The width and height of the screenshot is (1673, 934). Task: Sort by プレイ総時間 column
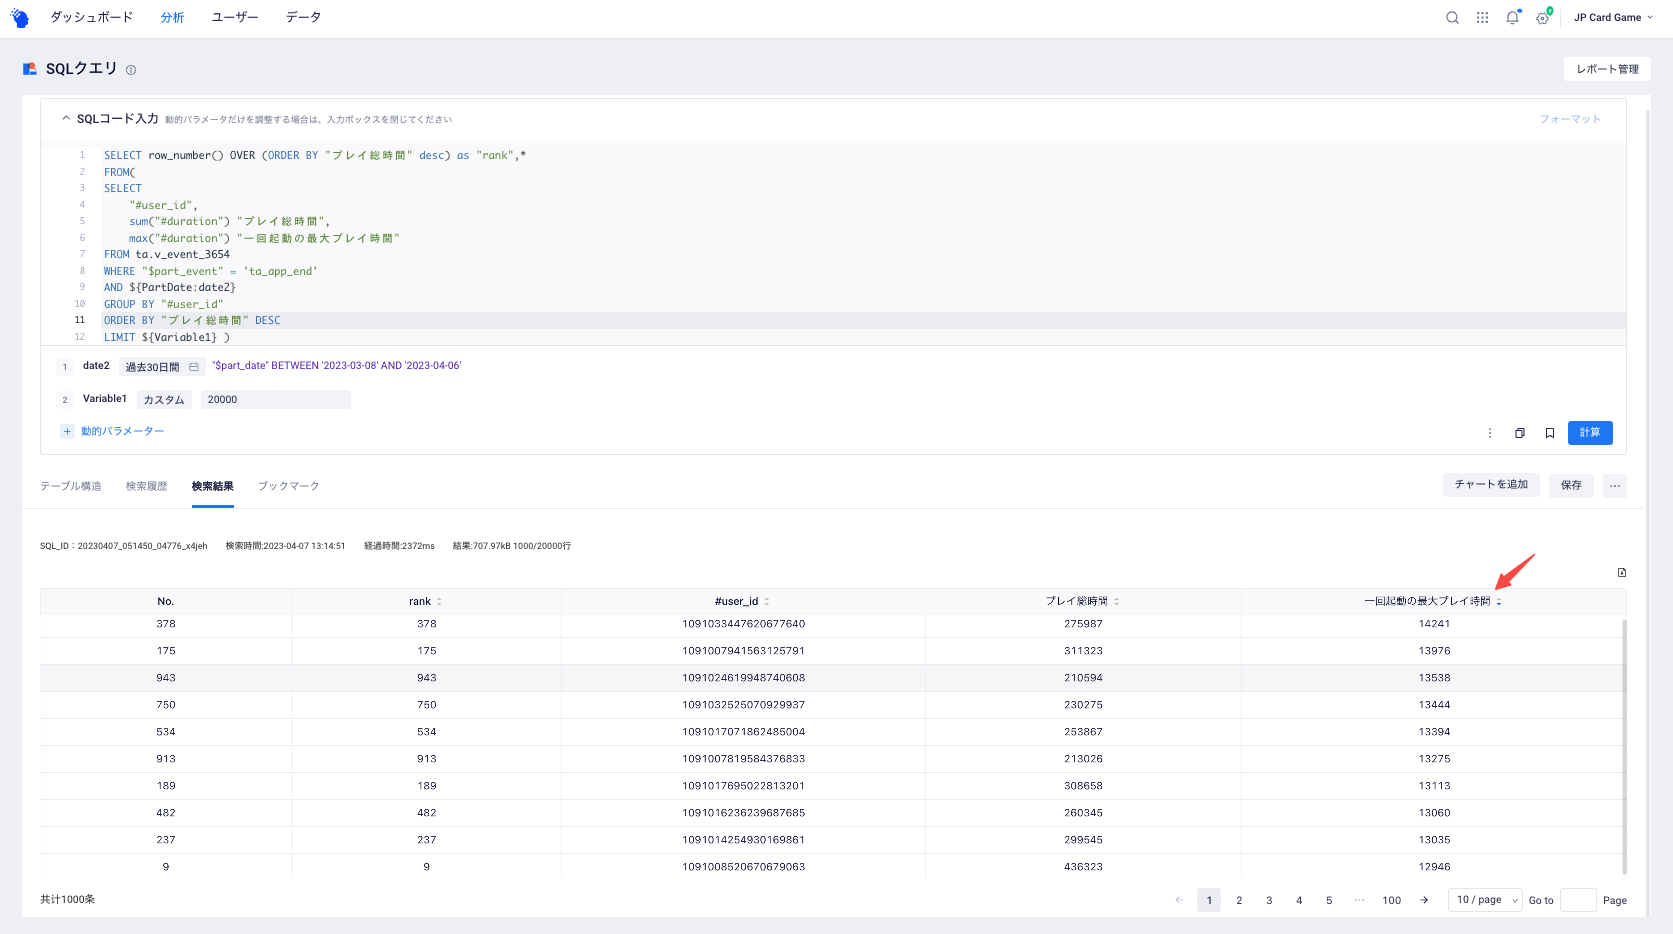(x=1116, y=602)
